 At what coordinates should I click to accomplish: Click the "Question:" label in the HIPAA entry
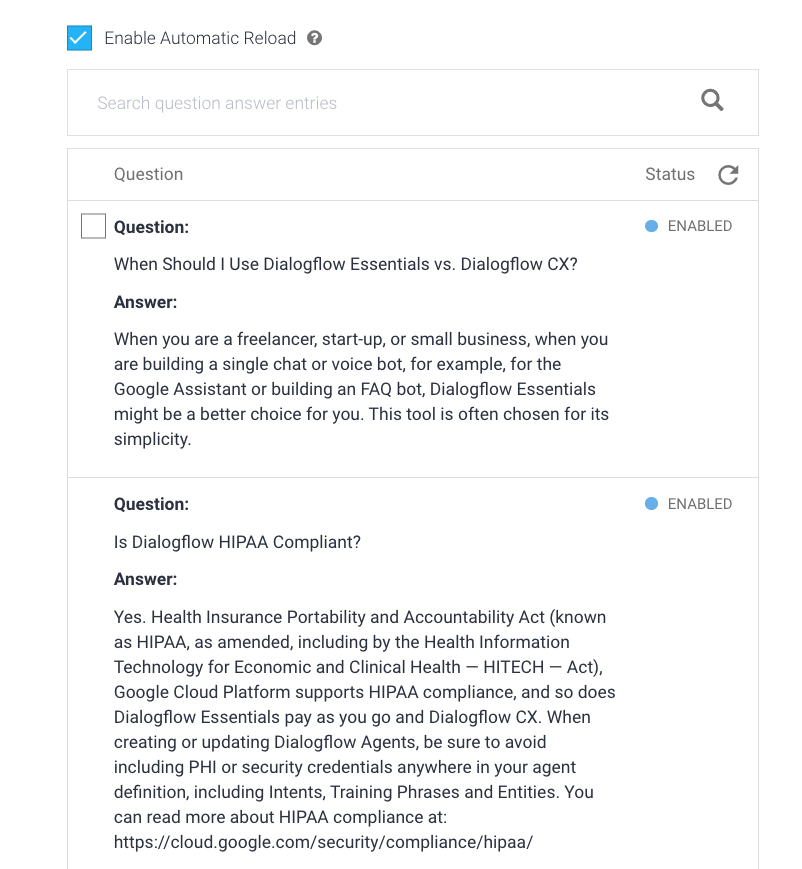click(x=151, y=504)
